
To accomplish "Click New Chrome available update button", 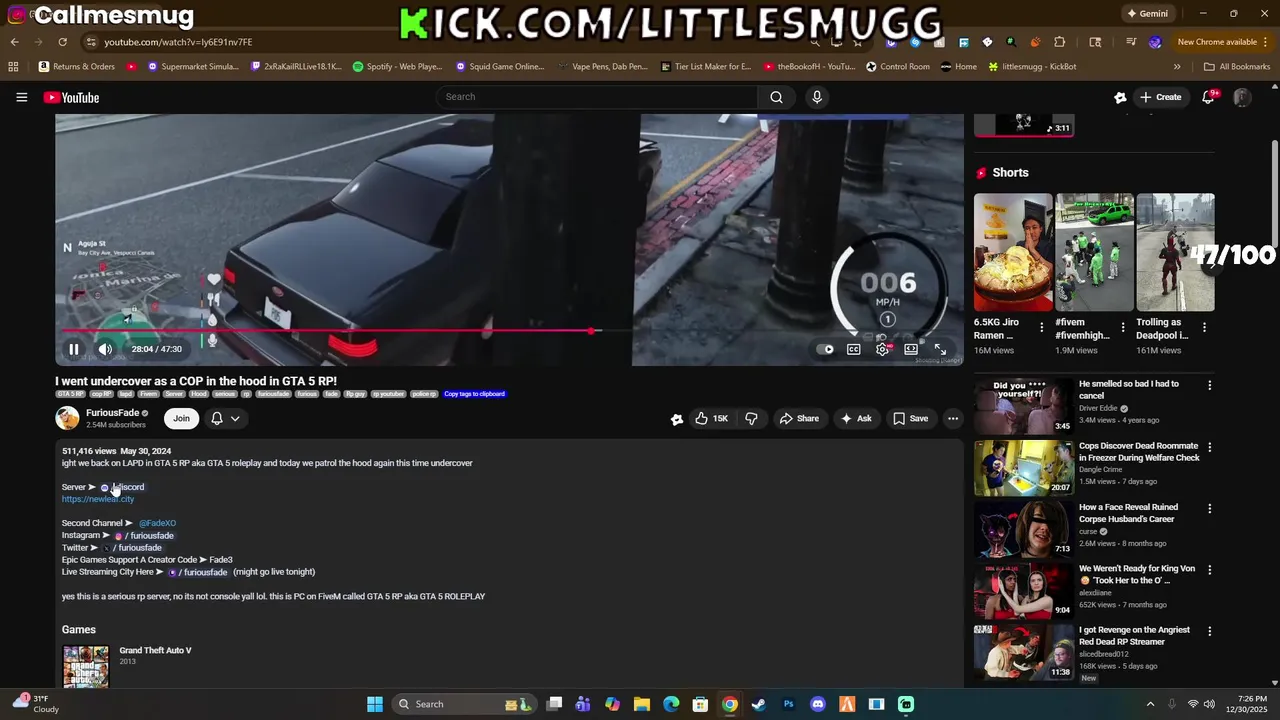I will [1216, 42].
